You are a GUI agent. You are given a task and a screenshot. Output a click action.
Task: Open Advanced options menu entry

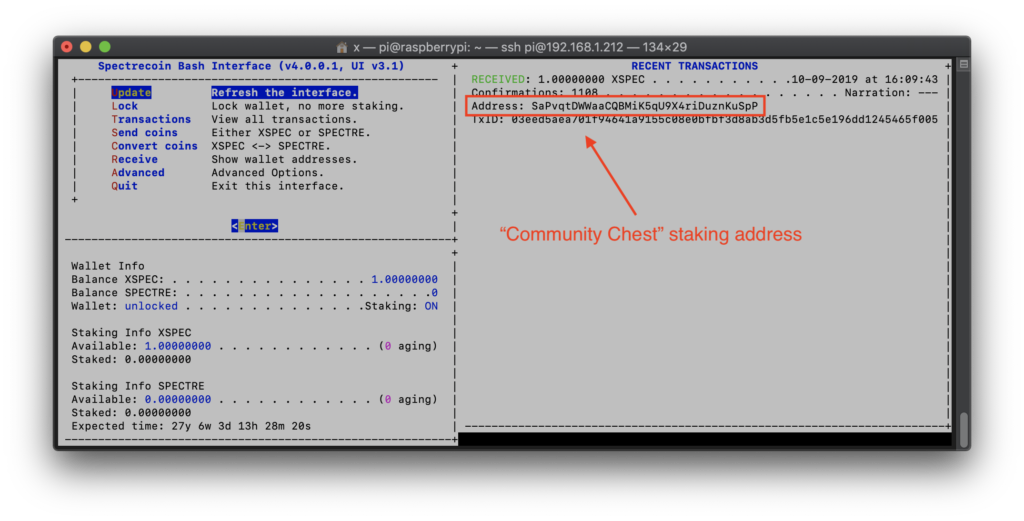pos(138,173)
